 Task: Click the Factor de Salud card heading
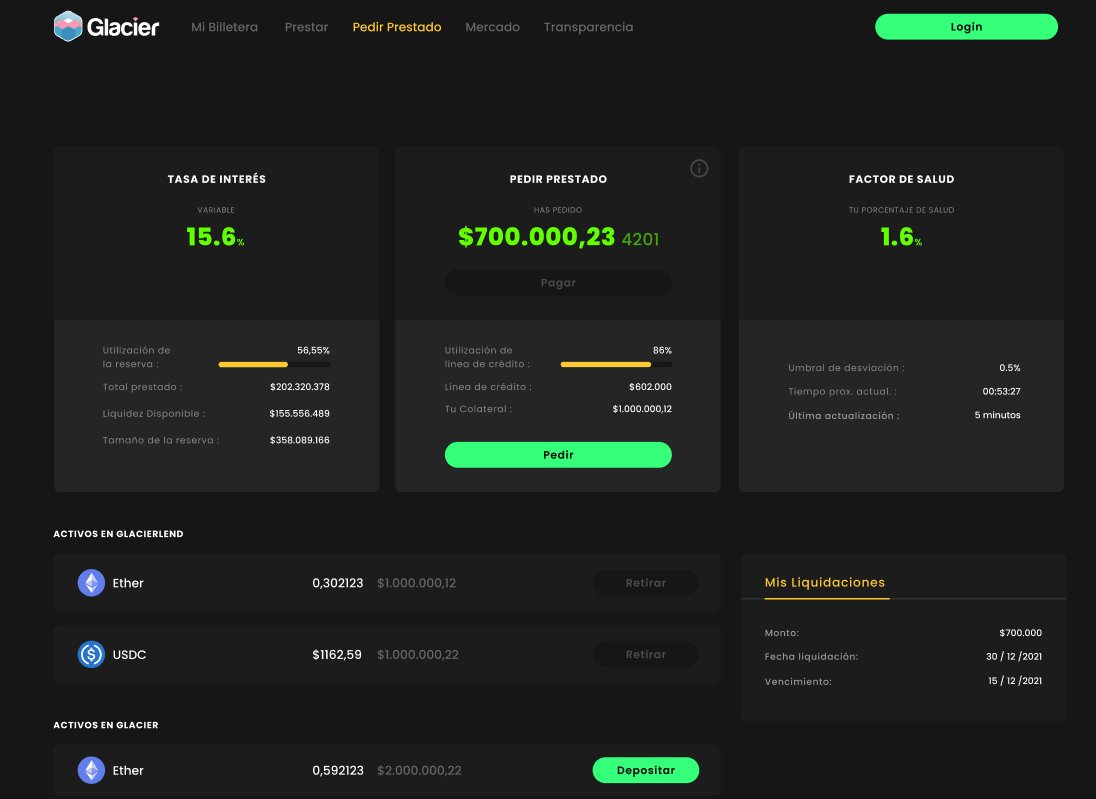[x=901, y=179]
